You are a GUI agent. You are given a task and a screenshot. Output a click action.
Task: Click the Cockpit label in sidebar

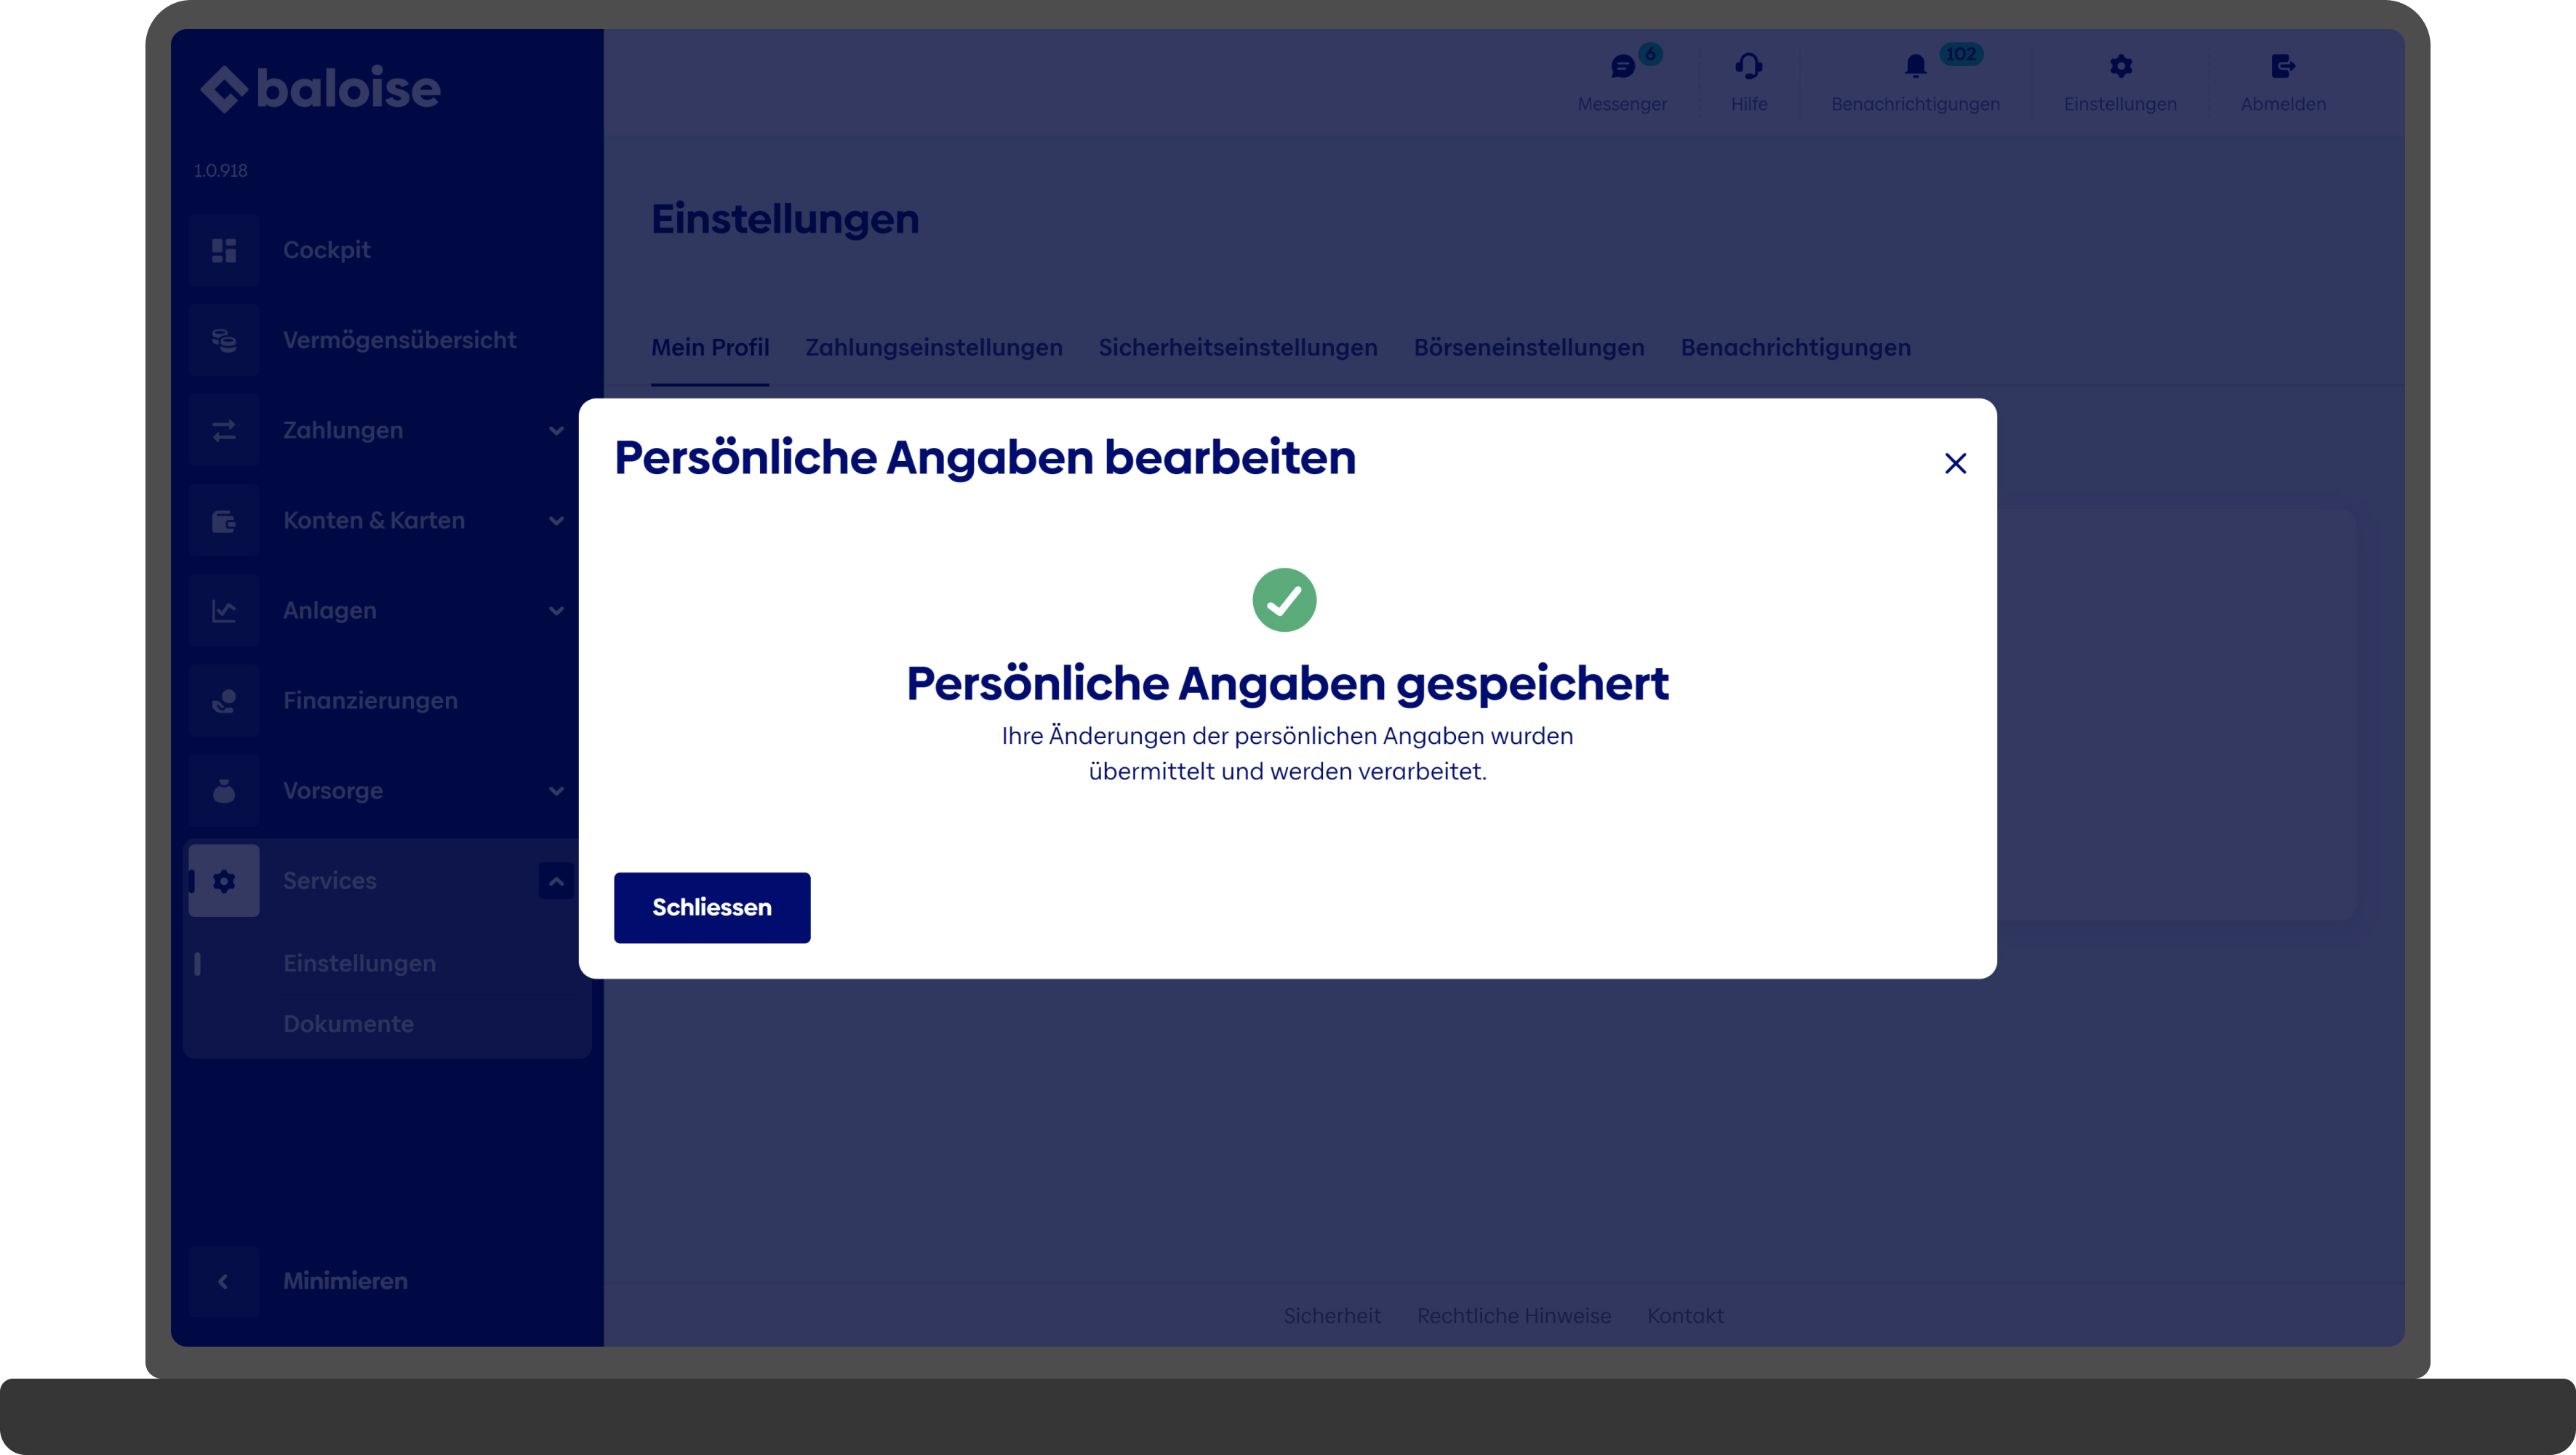point(326,250)
